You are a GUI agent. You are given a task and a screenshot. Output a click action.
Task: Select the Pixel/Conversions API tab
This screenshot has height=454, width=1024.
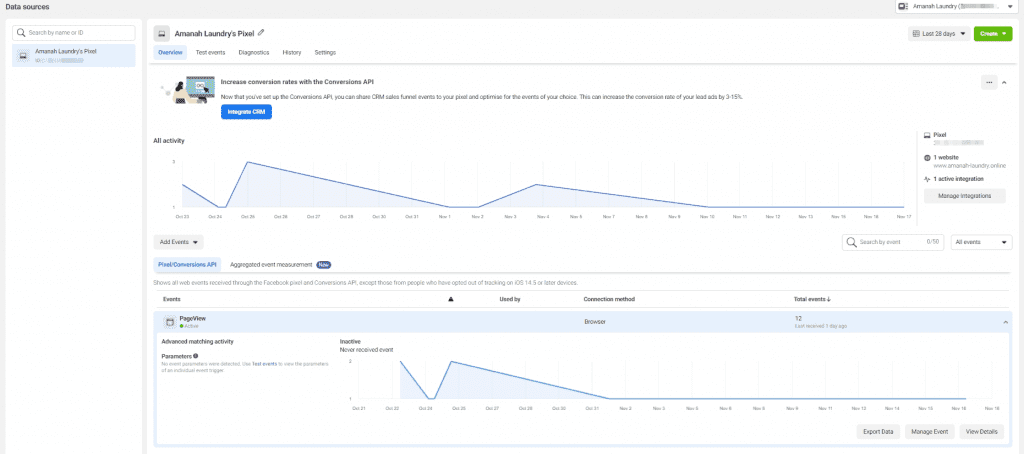[x=187, y=265]
